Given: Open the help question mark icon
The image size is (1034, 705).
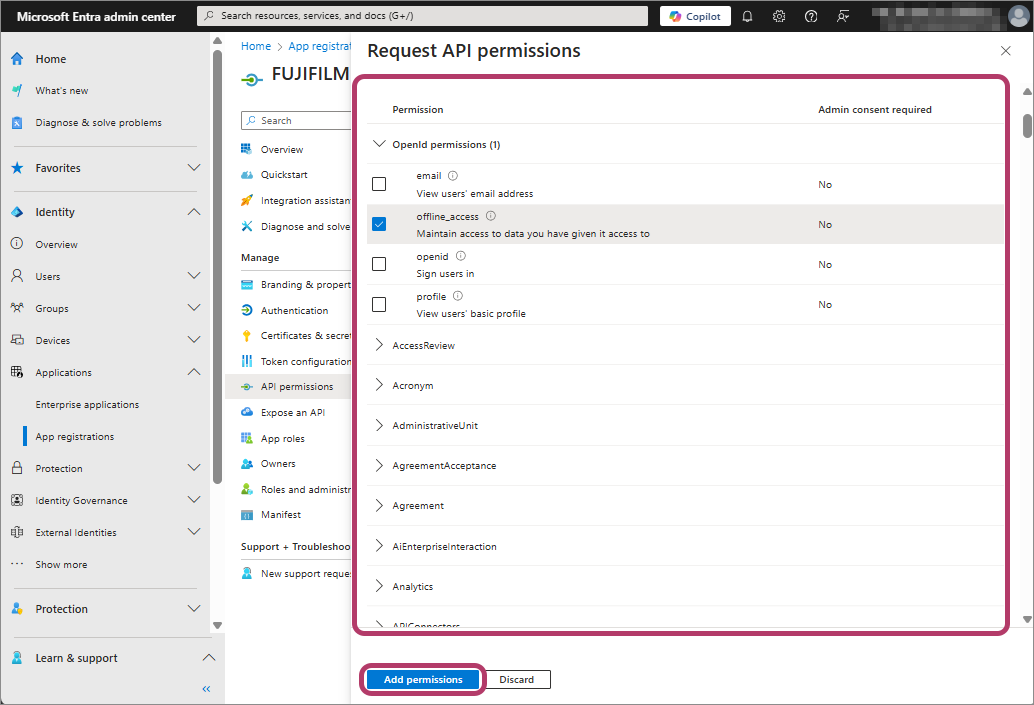Looking at the screenshot, I should pyautogui.click(x=811, y=16).
